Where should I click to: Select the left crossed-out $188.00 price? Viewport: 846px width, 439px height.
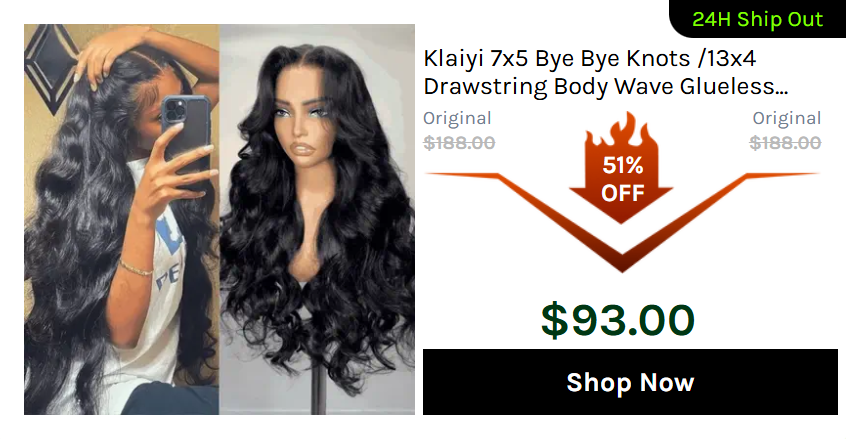click(x=459, y=143)
